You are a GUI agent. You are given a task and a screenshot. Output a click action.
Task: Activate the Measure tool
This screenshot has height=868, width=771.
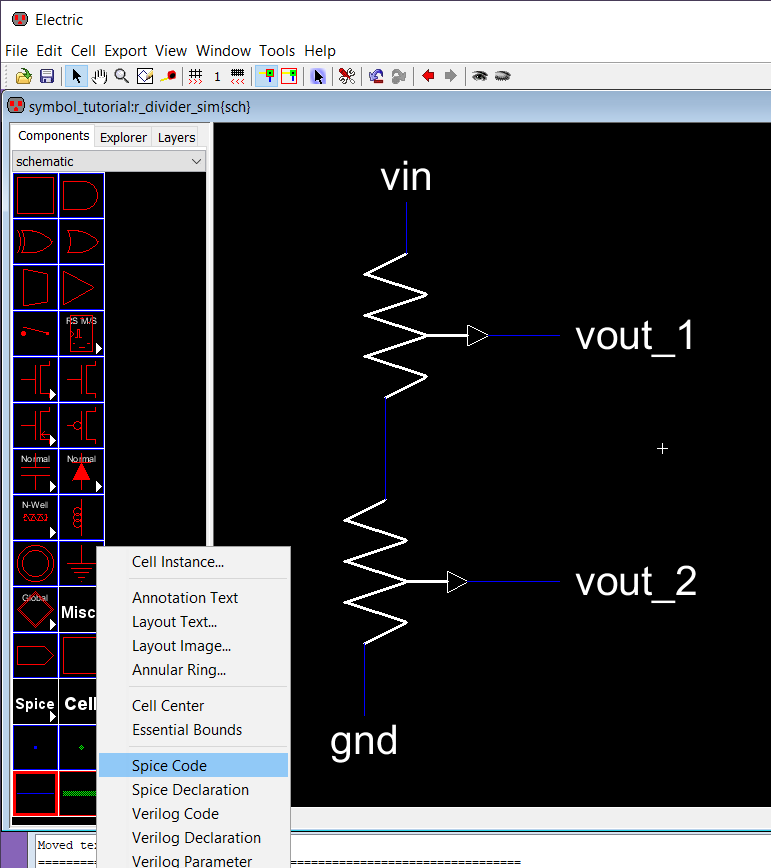168,76
